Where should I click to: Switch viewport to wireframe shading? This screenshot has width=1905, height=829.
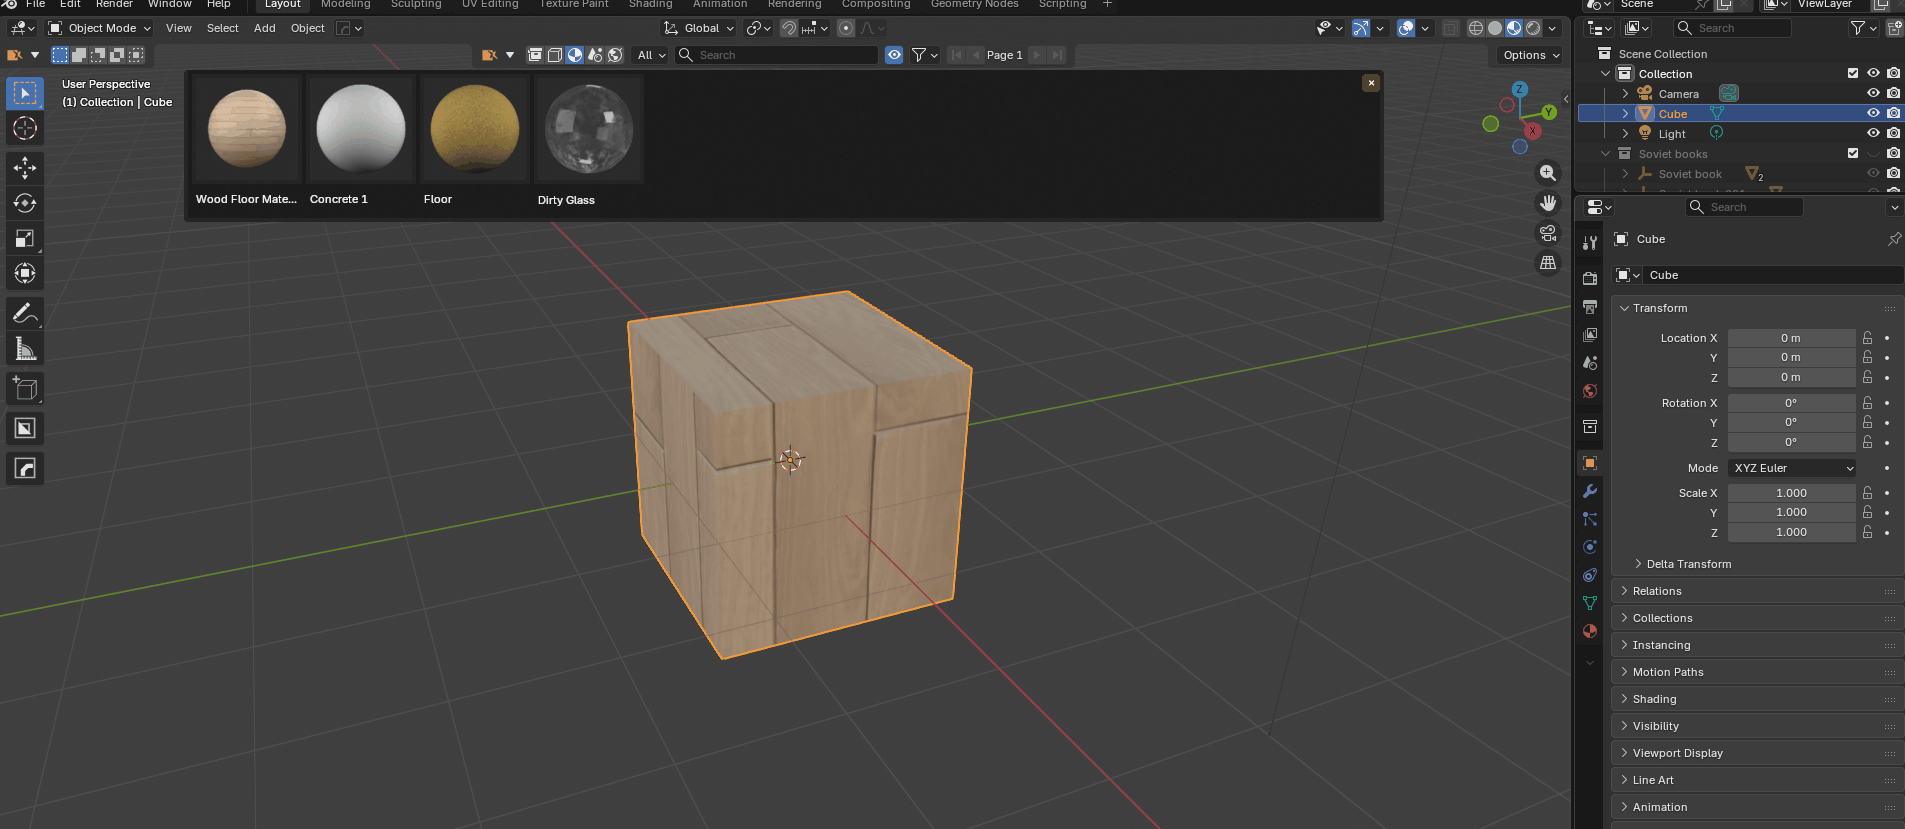tap(1476, 28)
